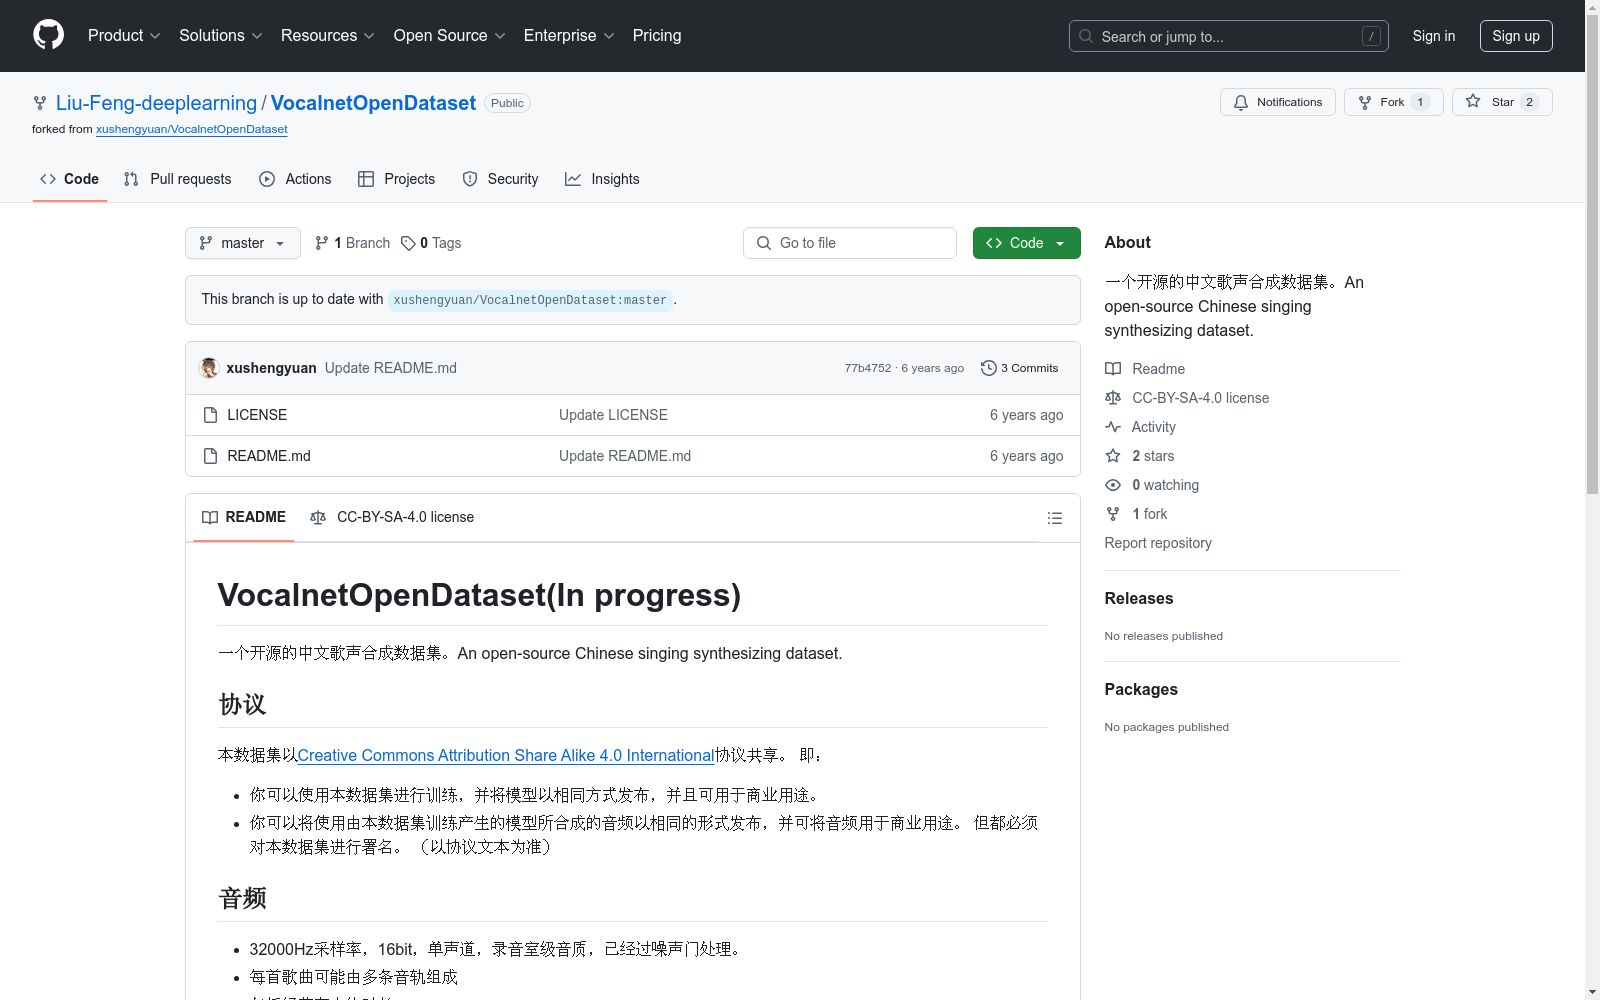Screen dimensions: 1600x1000
Task: Click the LICENSE file icon
Action: click(210, 415)
